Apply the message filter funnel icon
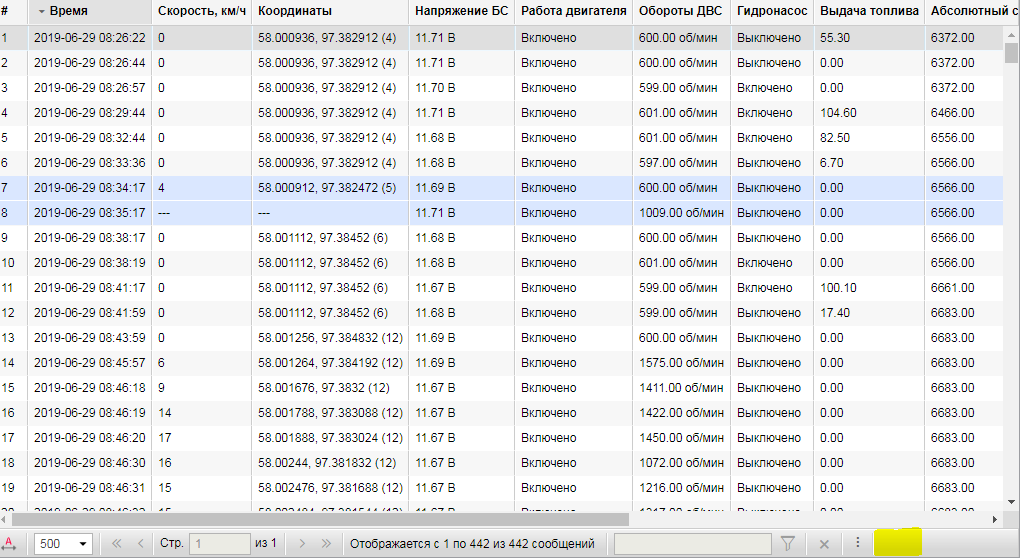The height and width of the screenshot is (560, 1020). [788, 543]
